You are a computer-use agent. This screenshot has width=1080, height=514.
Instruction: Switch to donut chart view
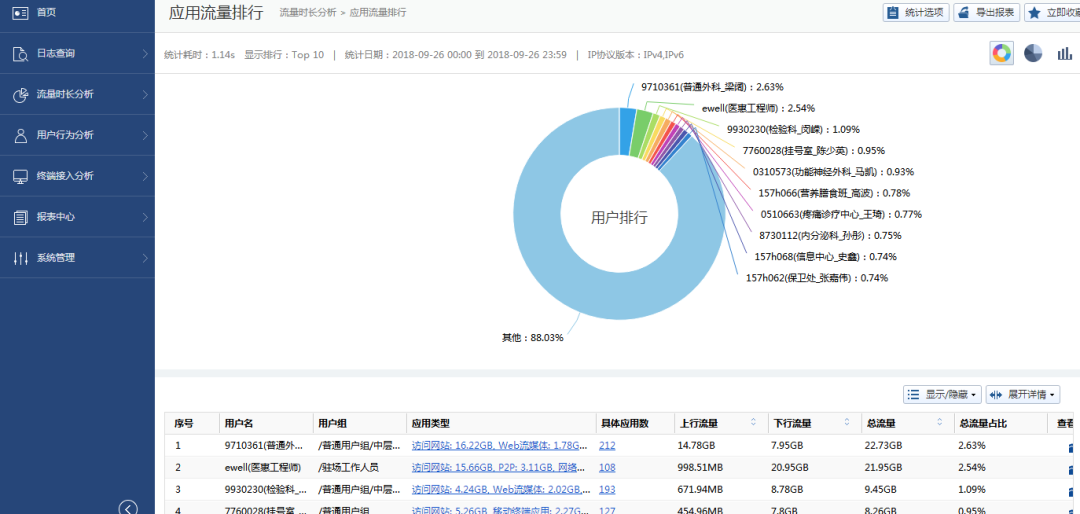coord(1001,53)
